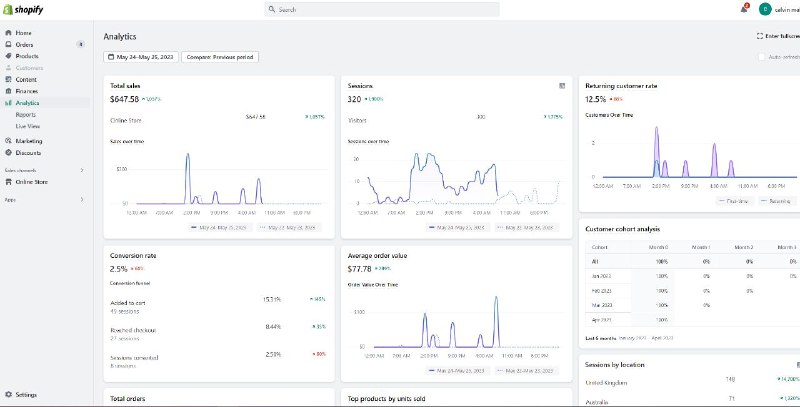Viewport: 800px width, 407px height.
Task: Open Sessions by location title
Action: pos(614,365)
